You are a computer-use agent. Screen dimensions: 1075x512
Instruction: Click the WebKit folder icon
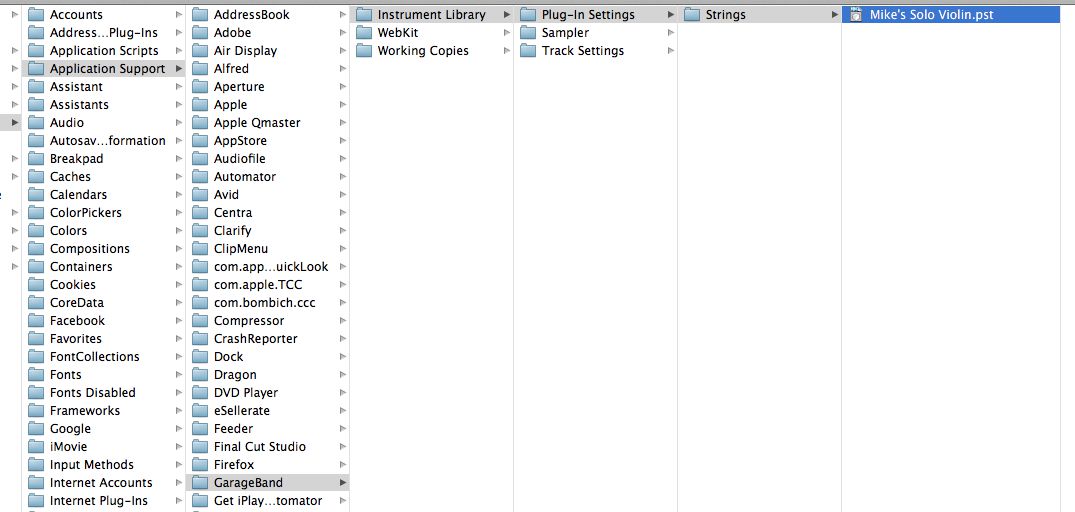point(364,32)
